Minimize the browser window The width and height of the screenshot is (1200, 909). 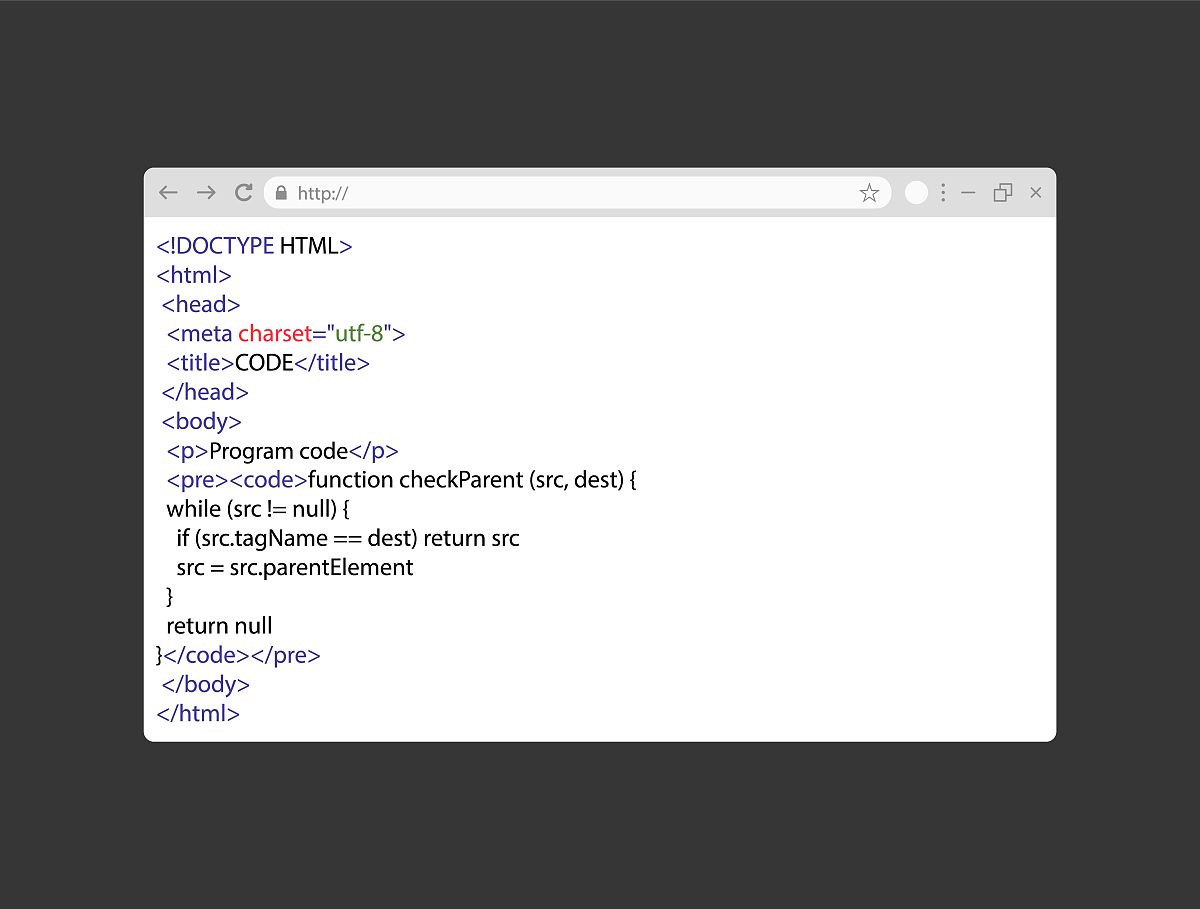[x=968, y=193]
